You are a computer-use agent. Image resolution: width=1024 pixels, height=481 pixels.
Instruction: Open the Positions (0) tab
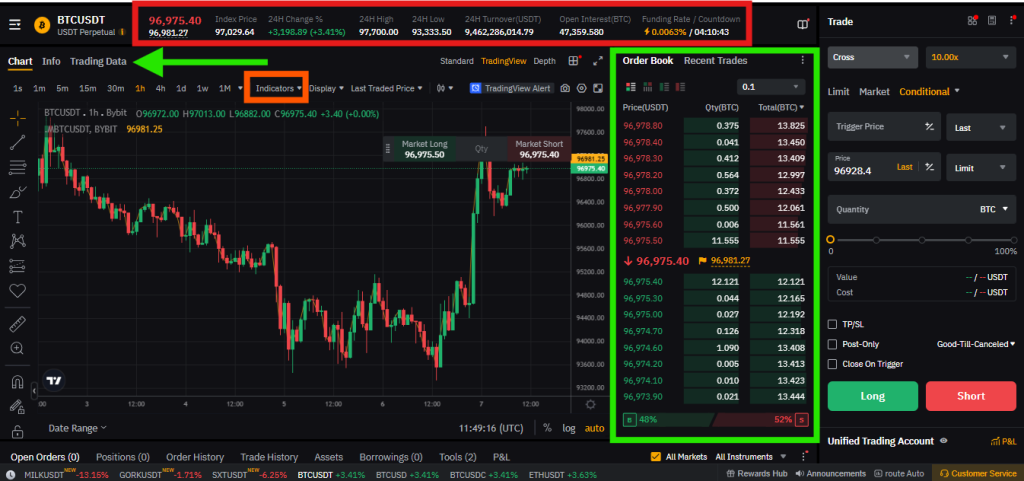[123, 458]
